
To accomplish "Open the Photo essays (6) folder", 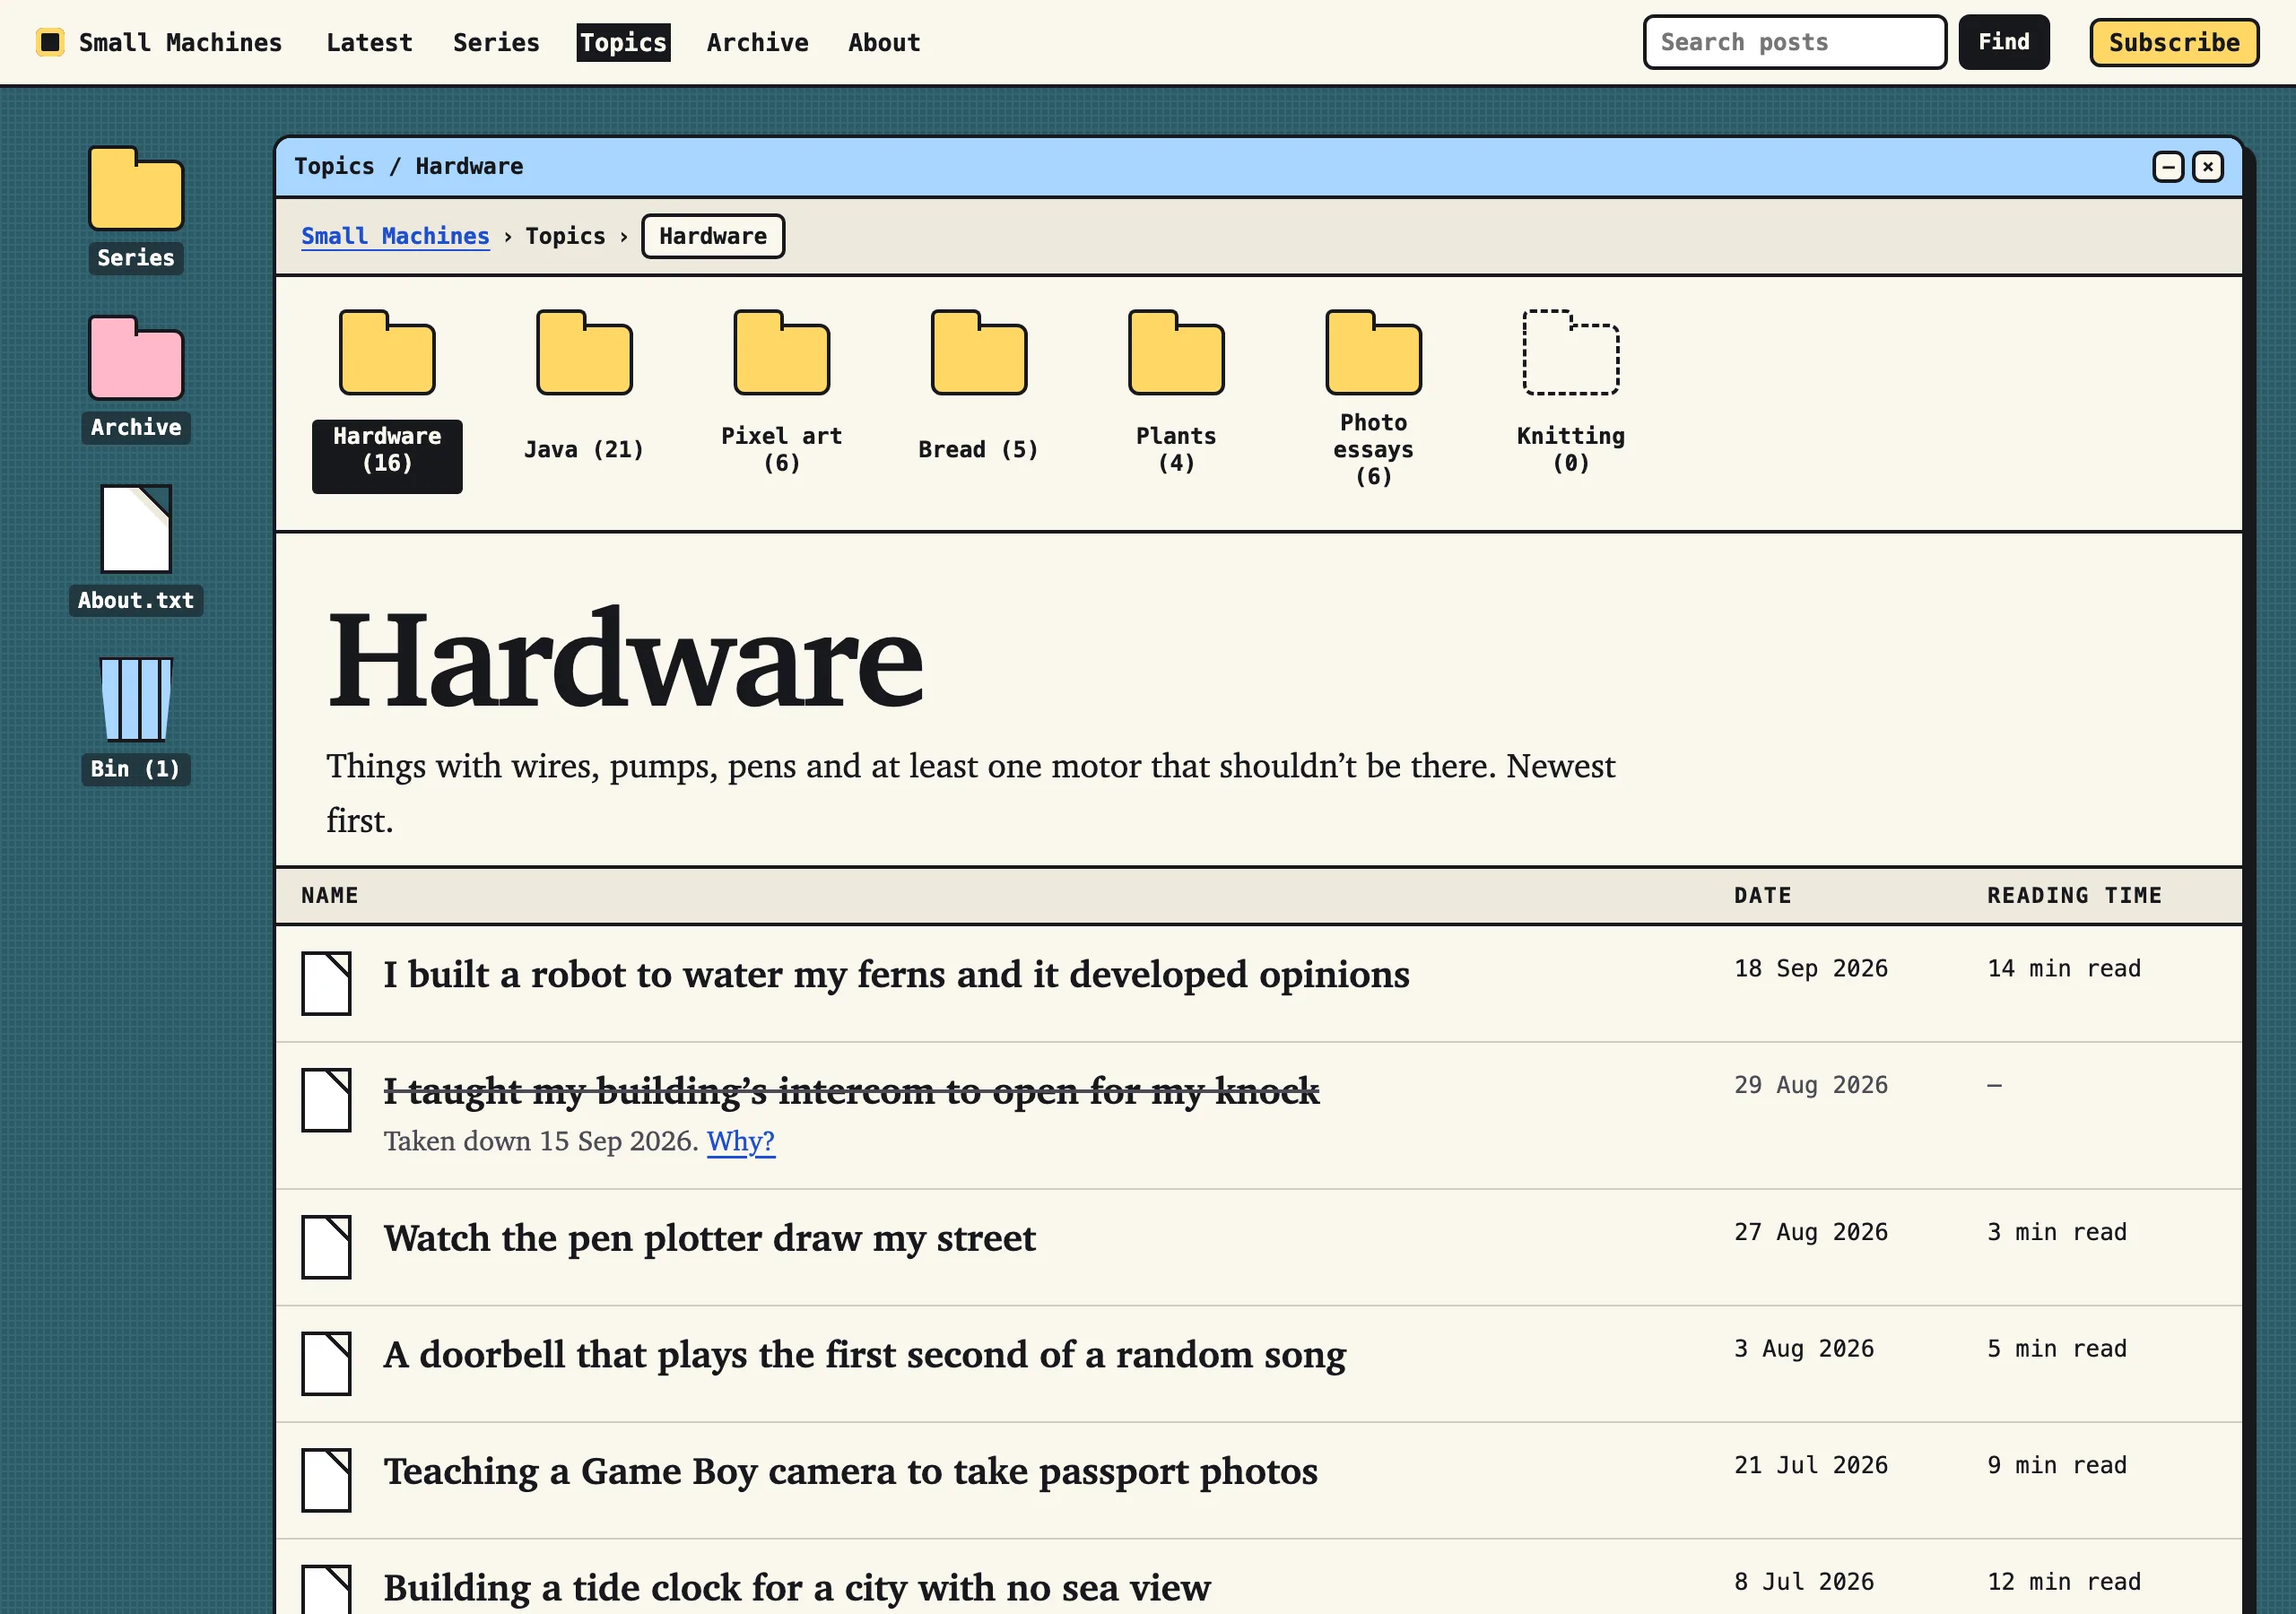I will (1374, 400).
